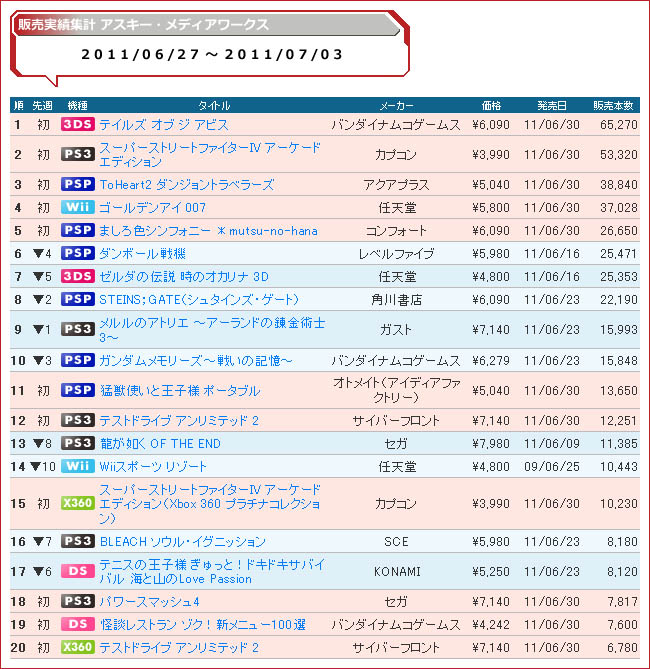Click the PS3 badge beside BLEACH
The width and height of the screenshot is (650, 669).
77,541
